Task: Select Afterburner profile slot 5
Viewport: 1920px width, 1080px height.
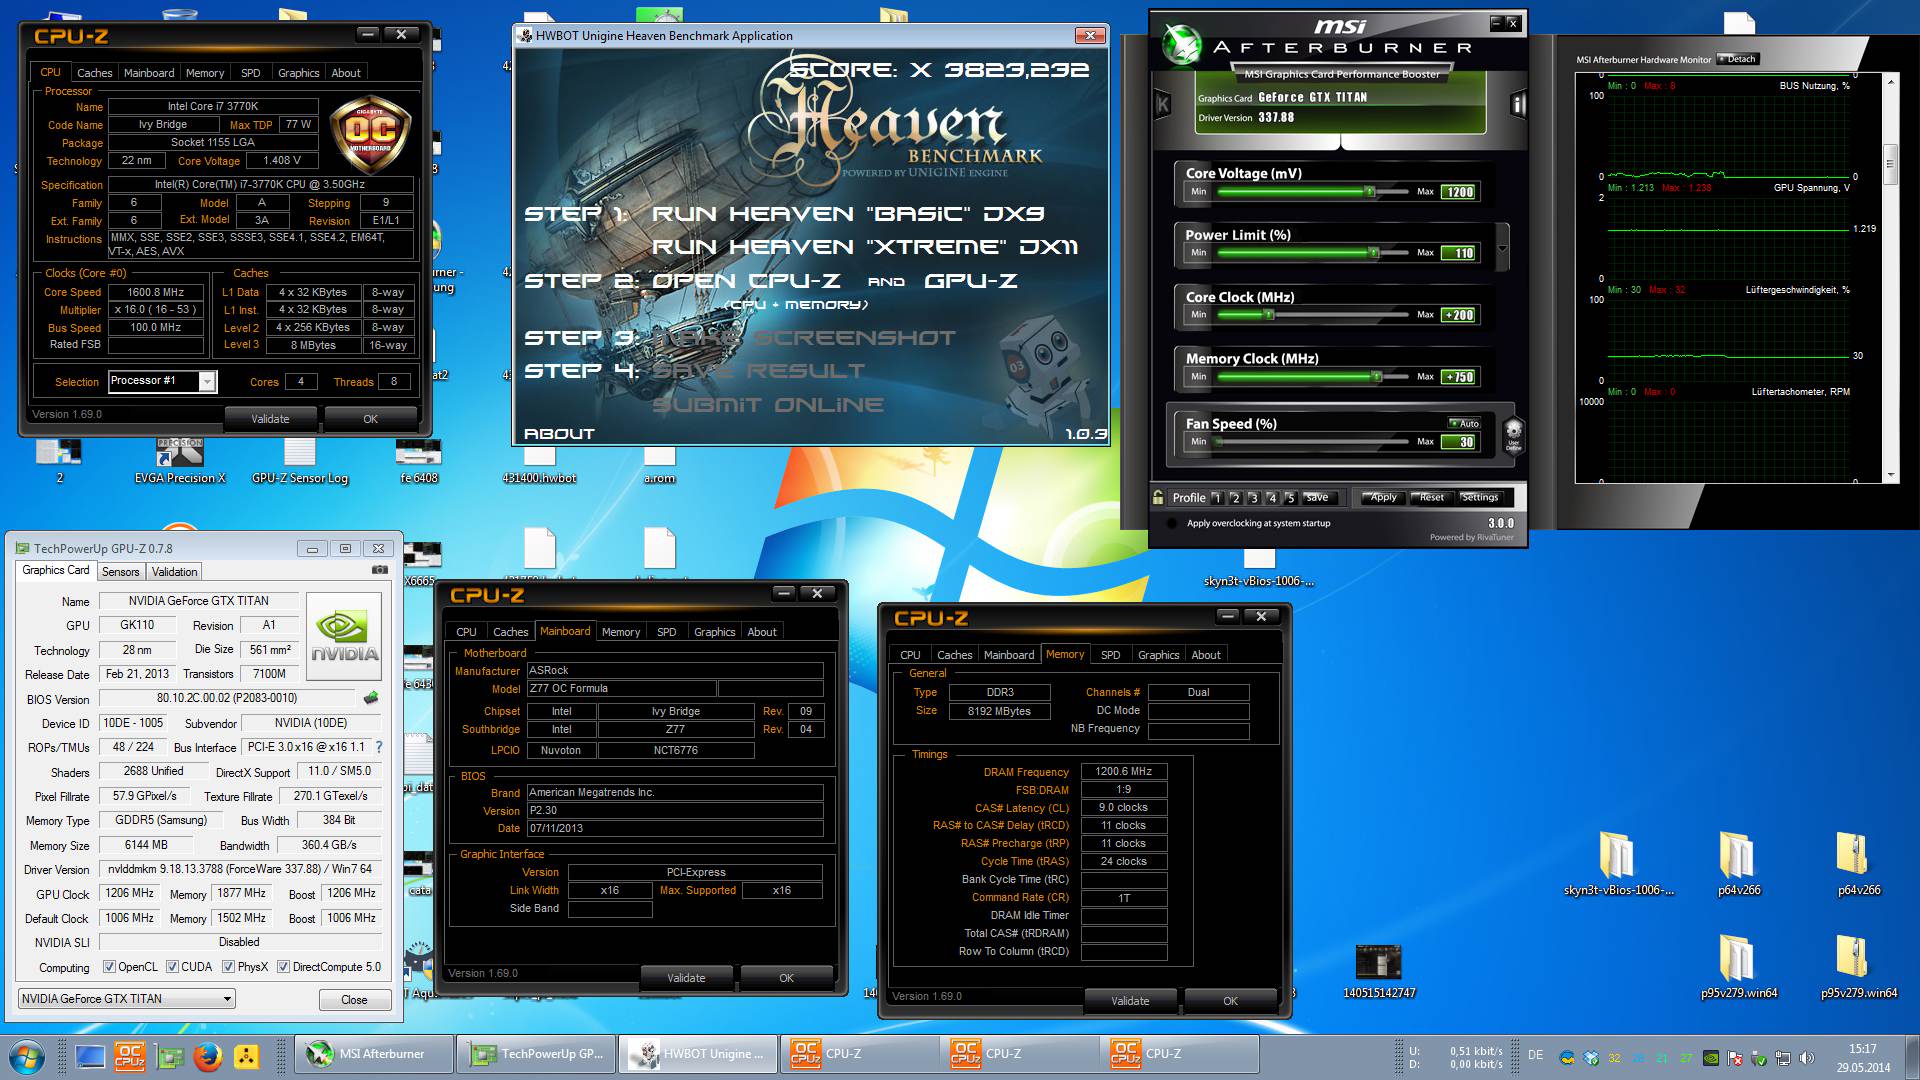Action: [x=1290, y=497]
